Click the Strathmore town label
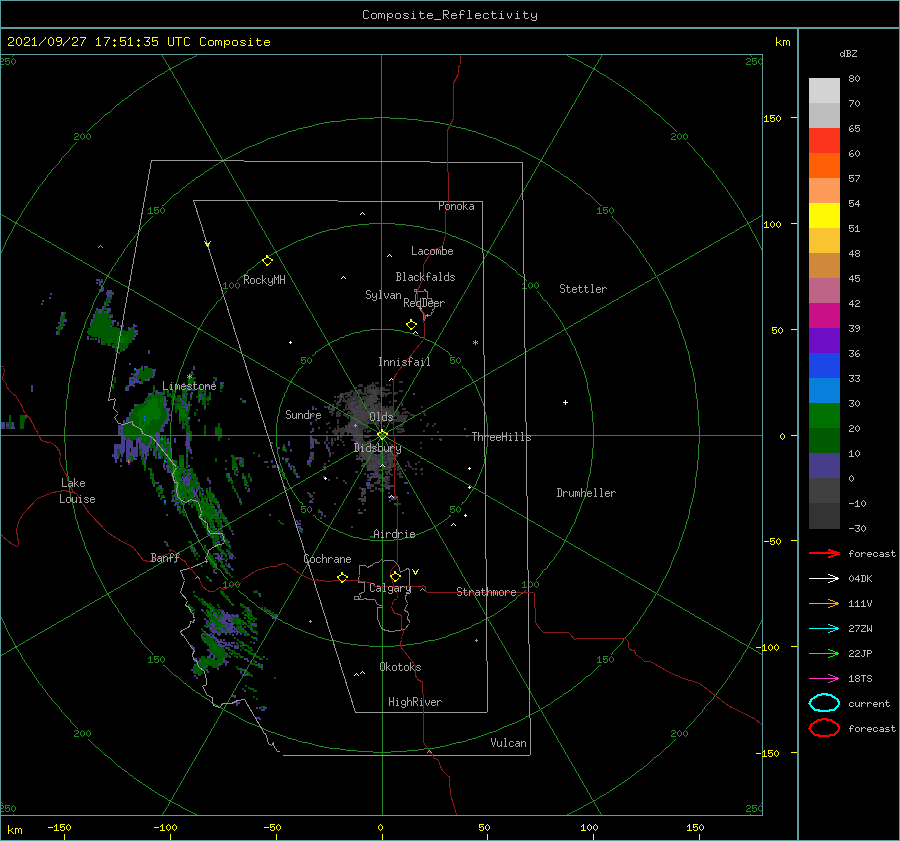900x841 pixels. [486, 592]
